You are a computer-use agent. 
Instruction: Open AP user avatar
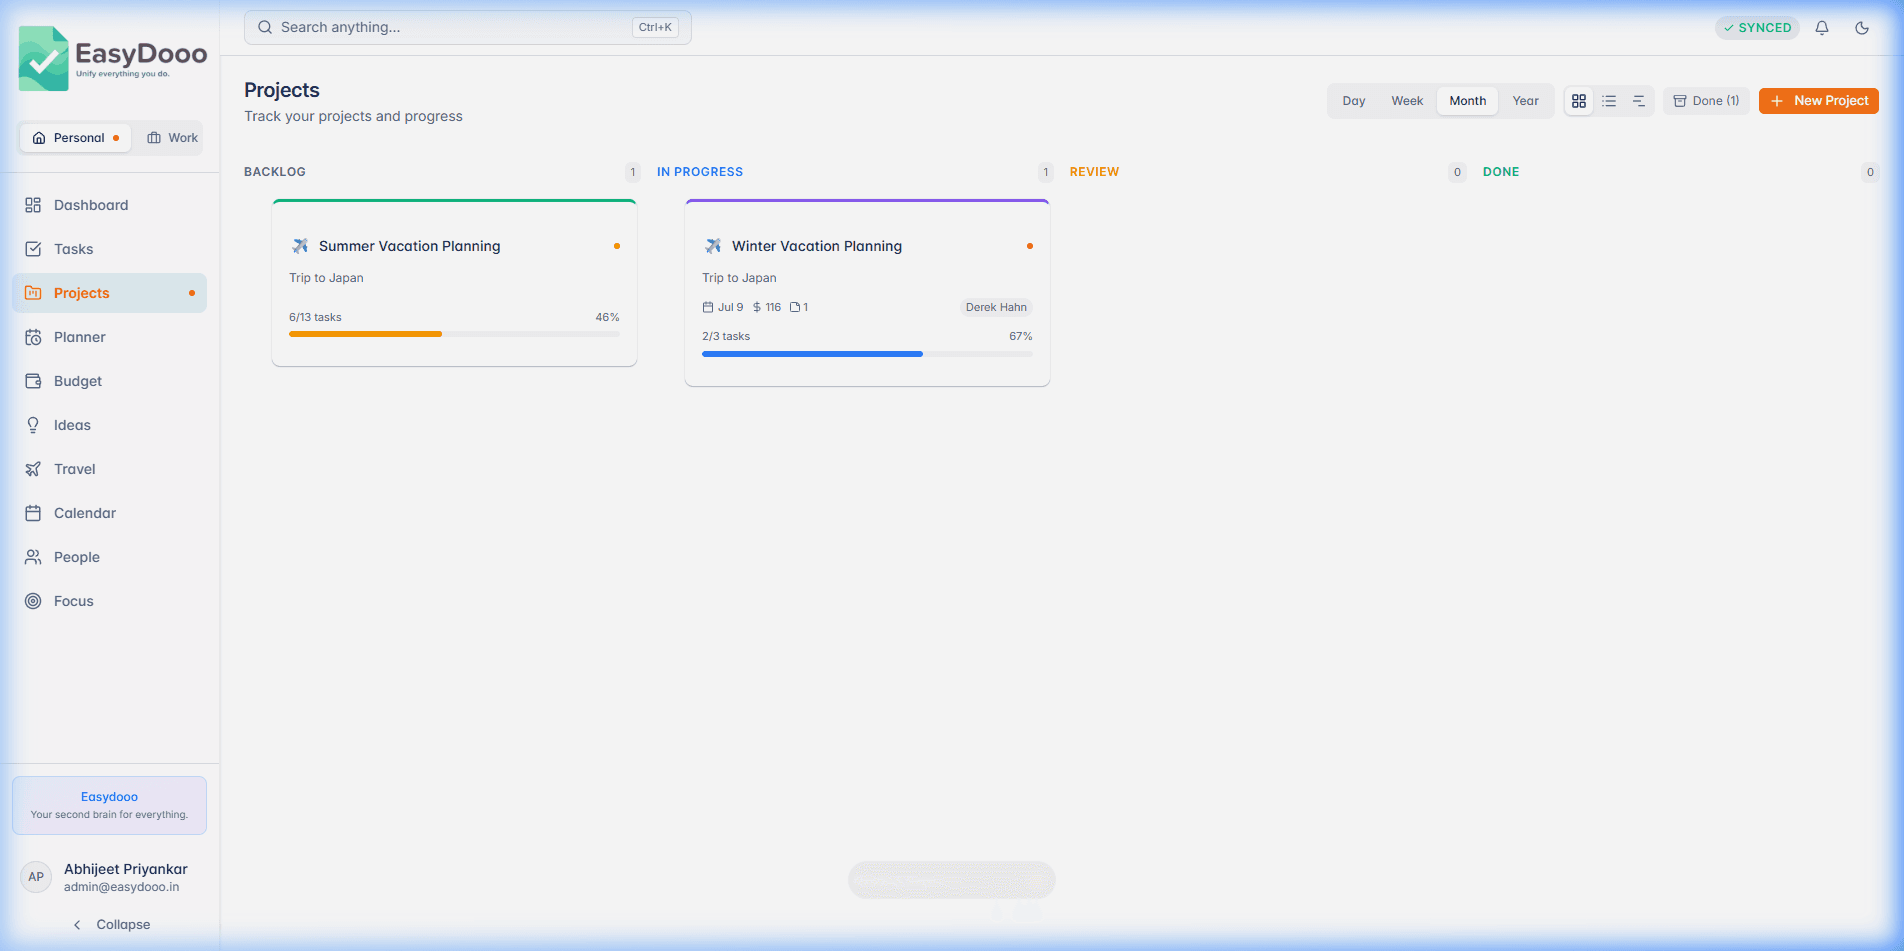pos(36,877)
